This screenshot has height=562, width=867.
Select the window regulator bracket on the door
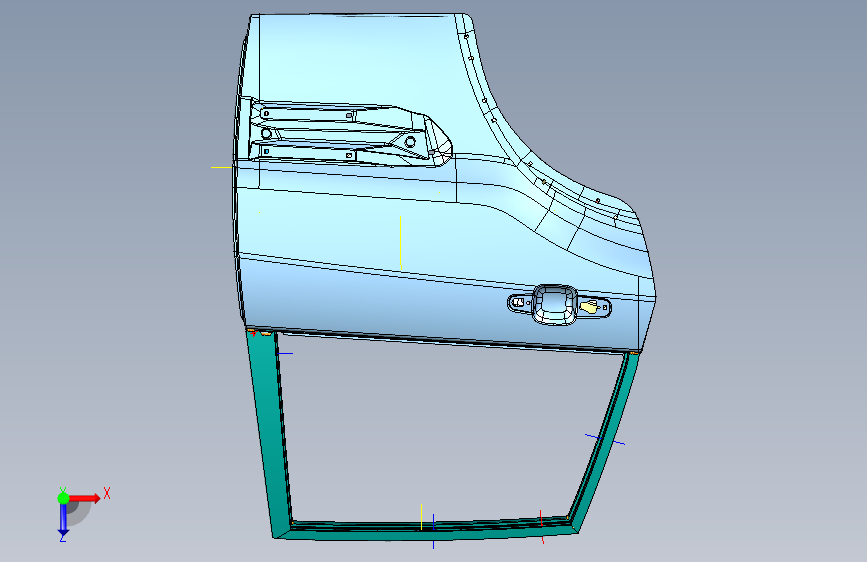[348, 134]
